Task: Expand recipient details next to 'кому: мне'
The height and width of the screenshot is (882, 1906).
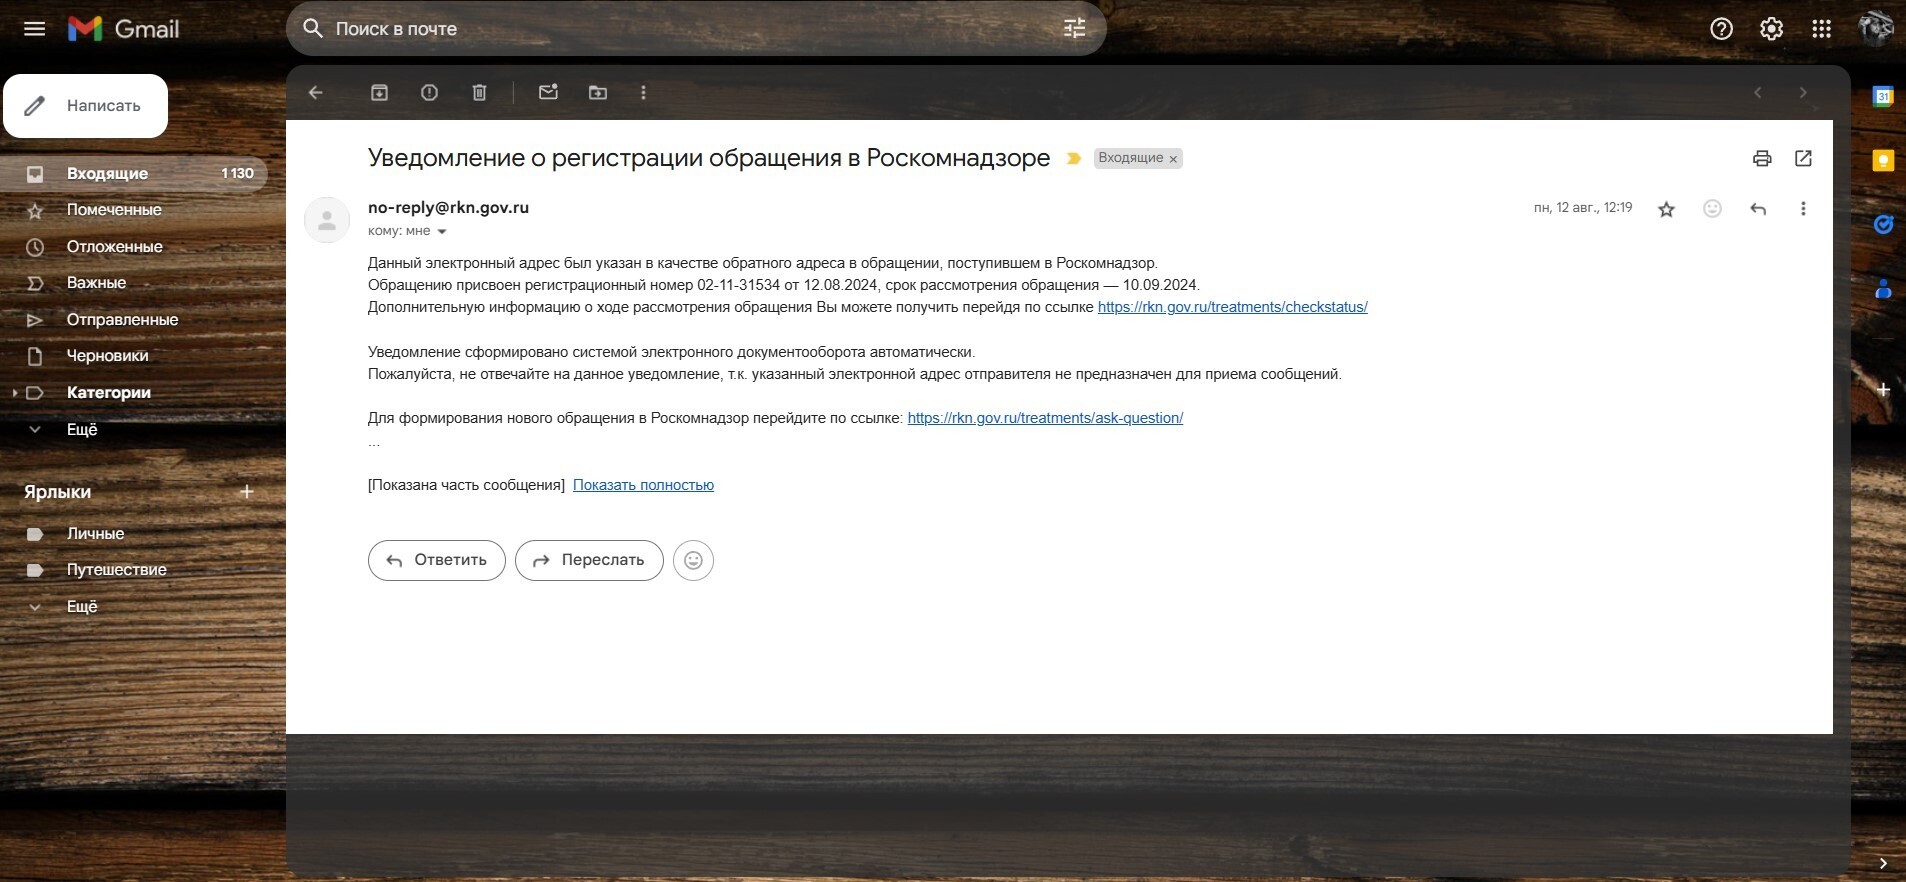Action: [442, 232]
